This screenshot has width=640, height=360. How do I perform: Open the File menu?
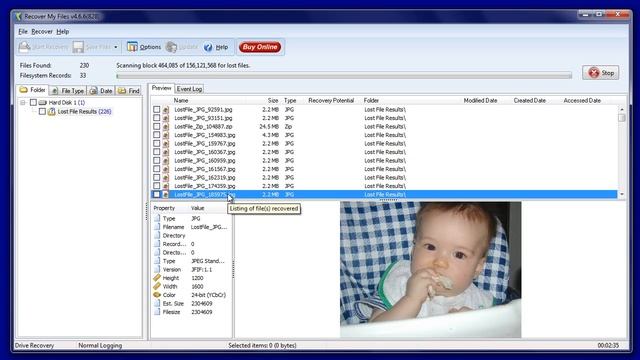tap(23, 31)
